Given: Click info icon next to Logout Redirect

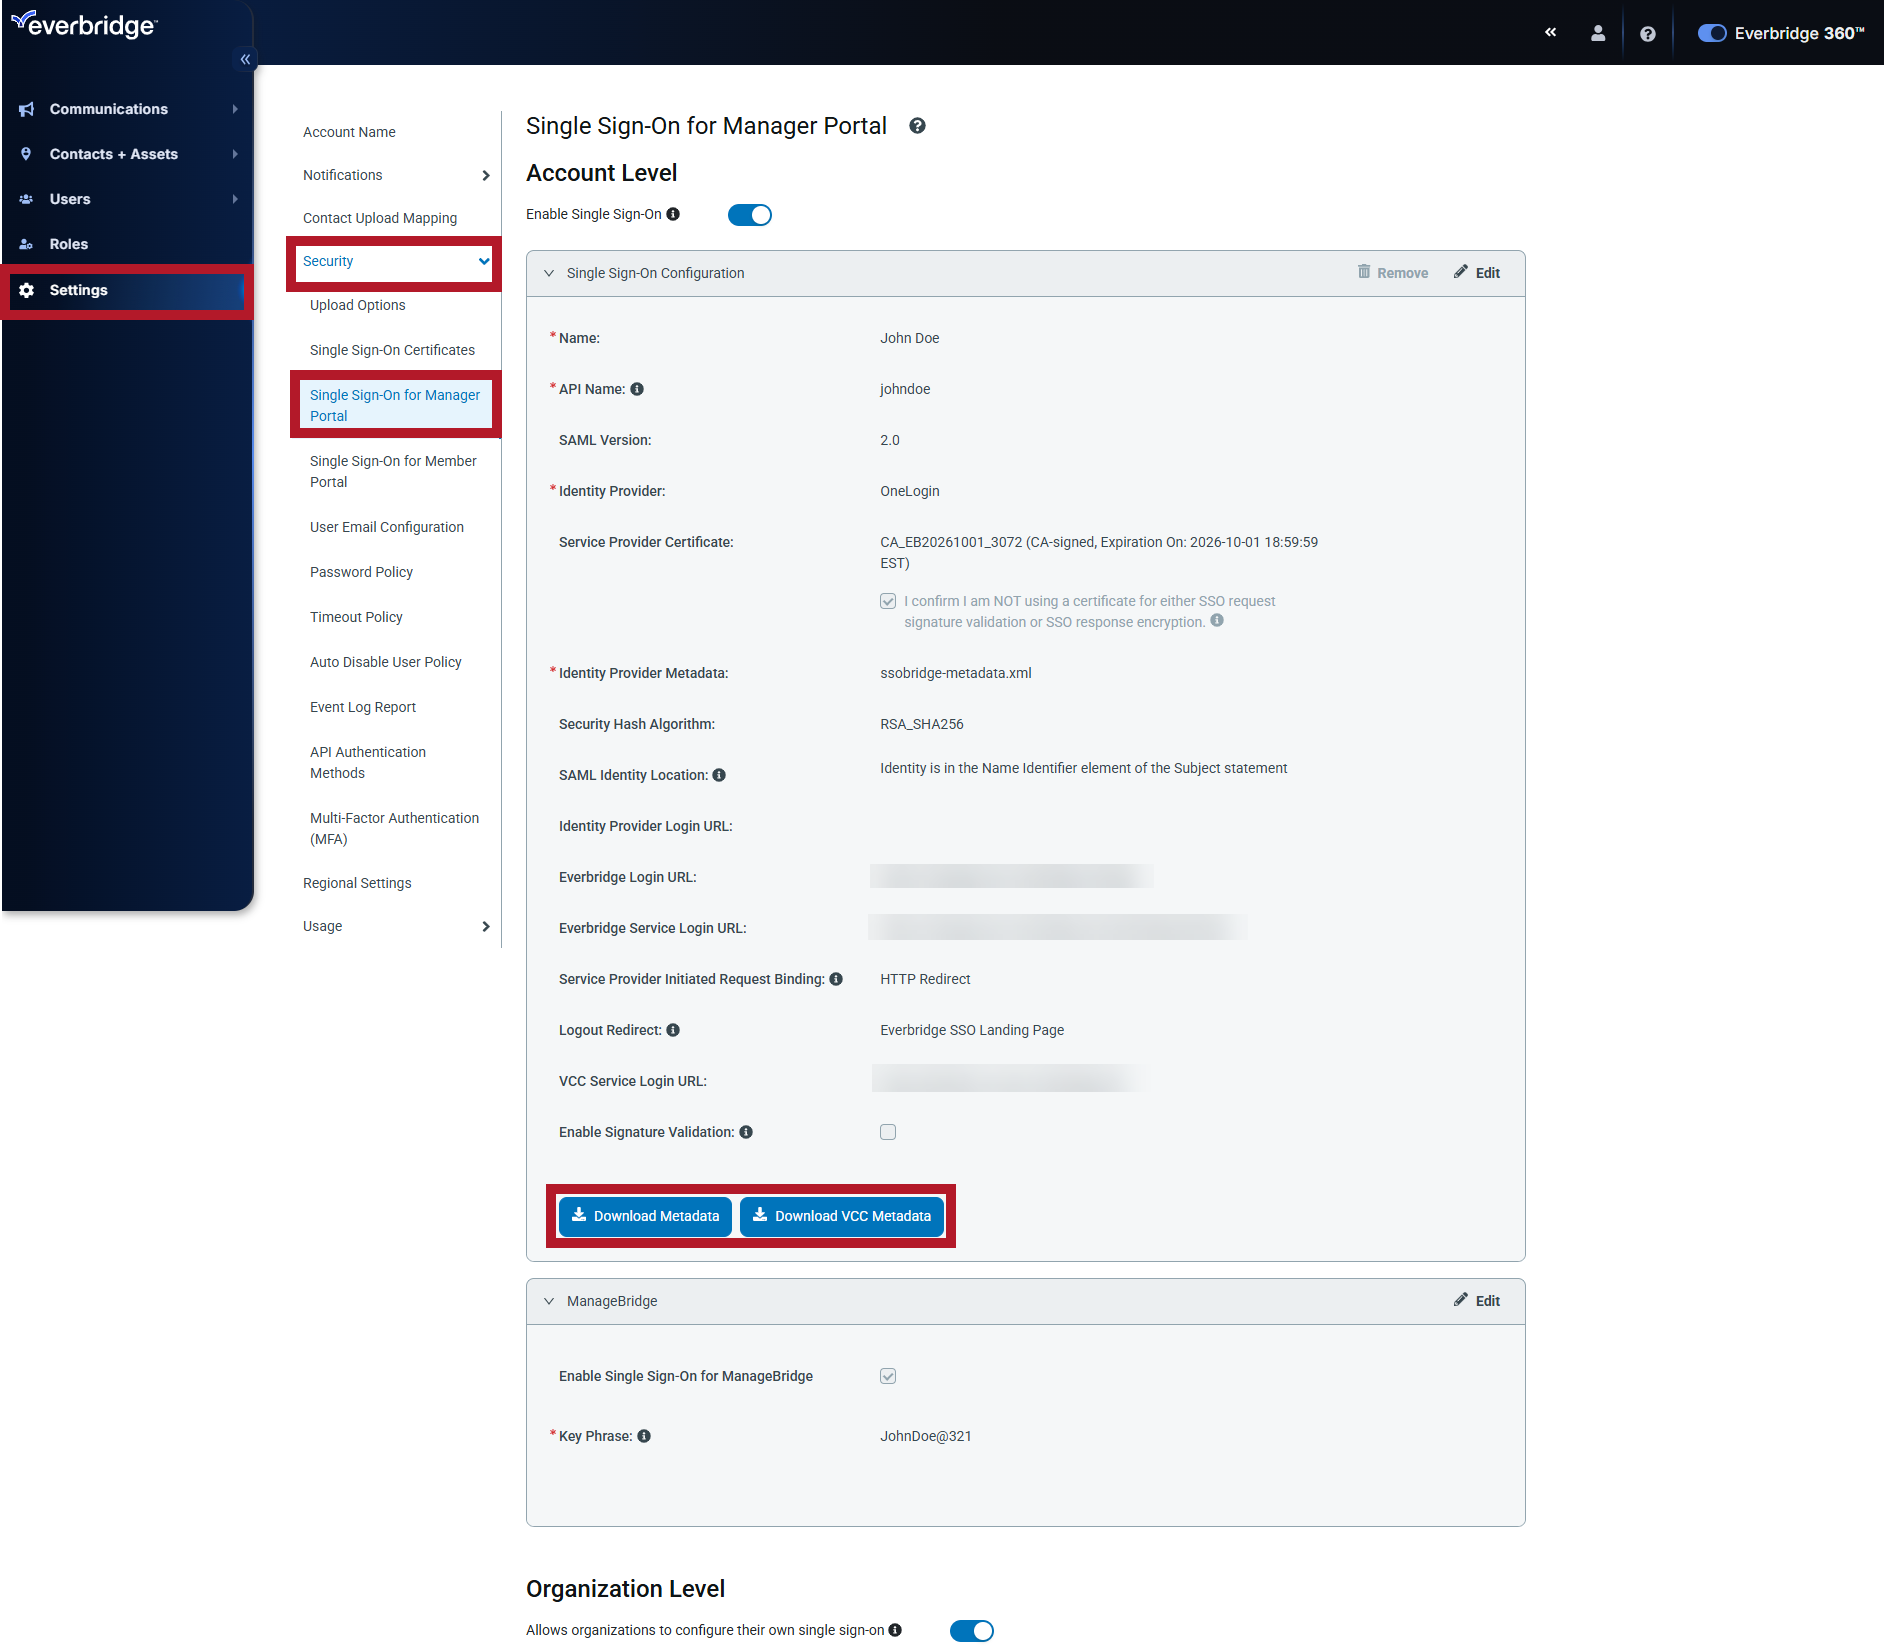Looking at the screenshot, I should [673, 1030].
